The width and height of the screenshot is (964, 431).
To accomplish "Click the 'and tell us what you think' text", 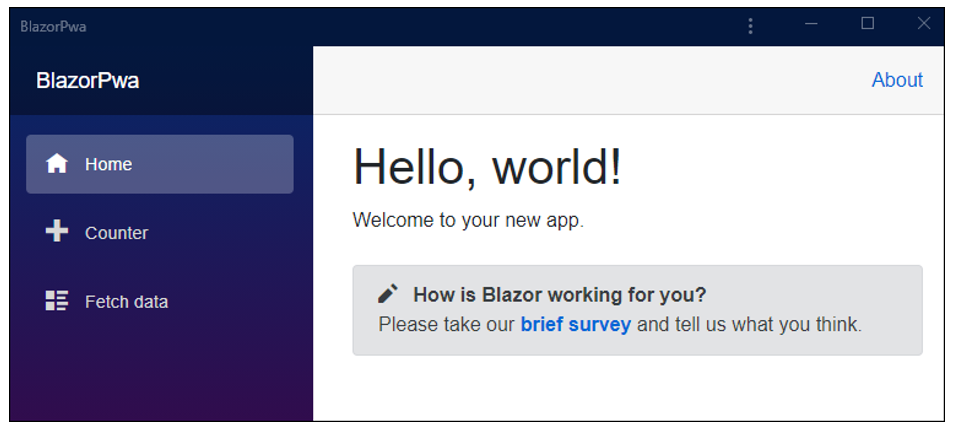I will click(749, 324).
